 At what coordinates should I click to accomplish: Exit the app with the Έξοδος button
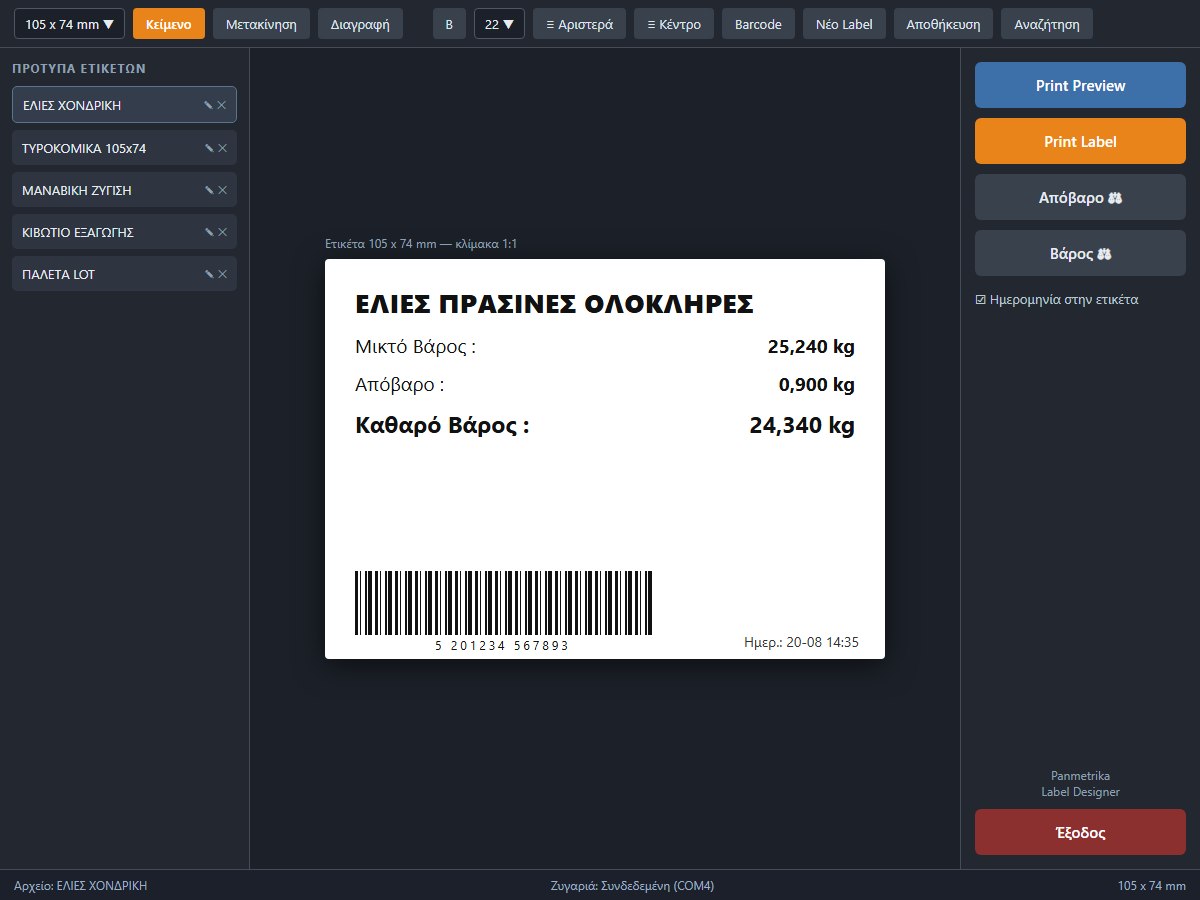(1080, 832)
